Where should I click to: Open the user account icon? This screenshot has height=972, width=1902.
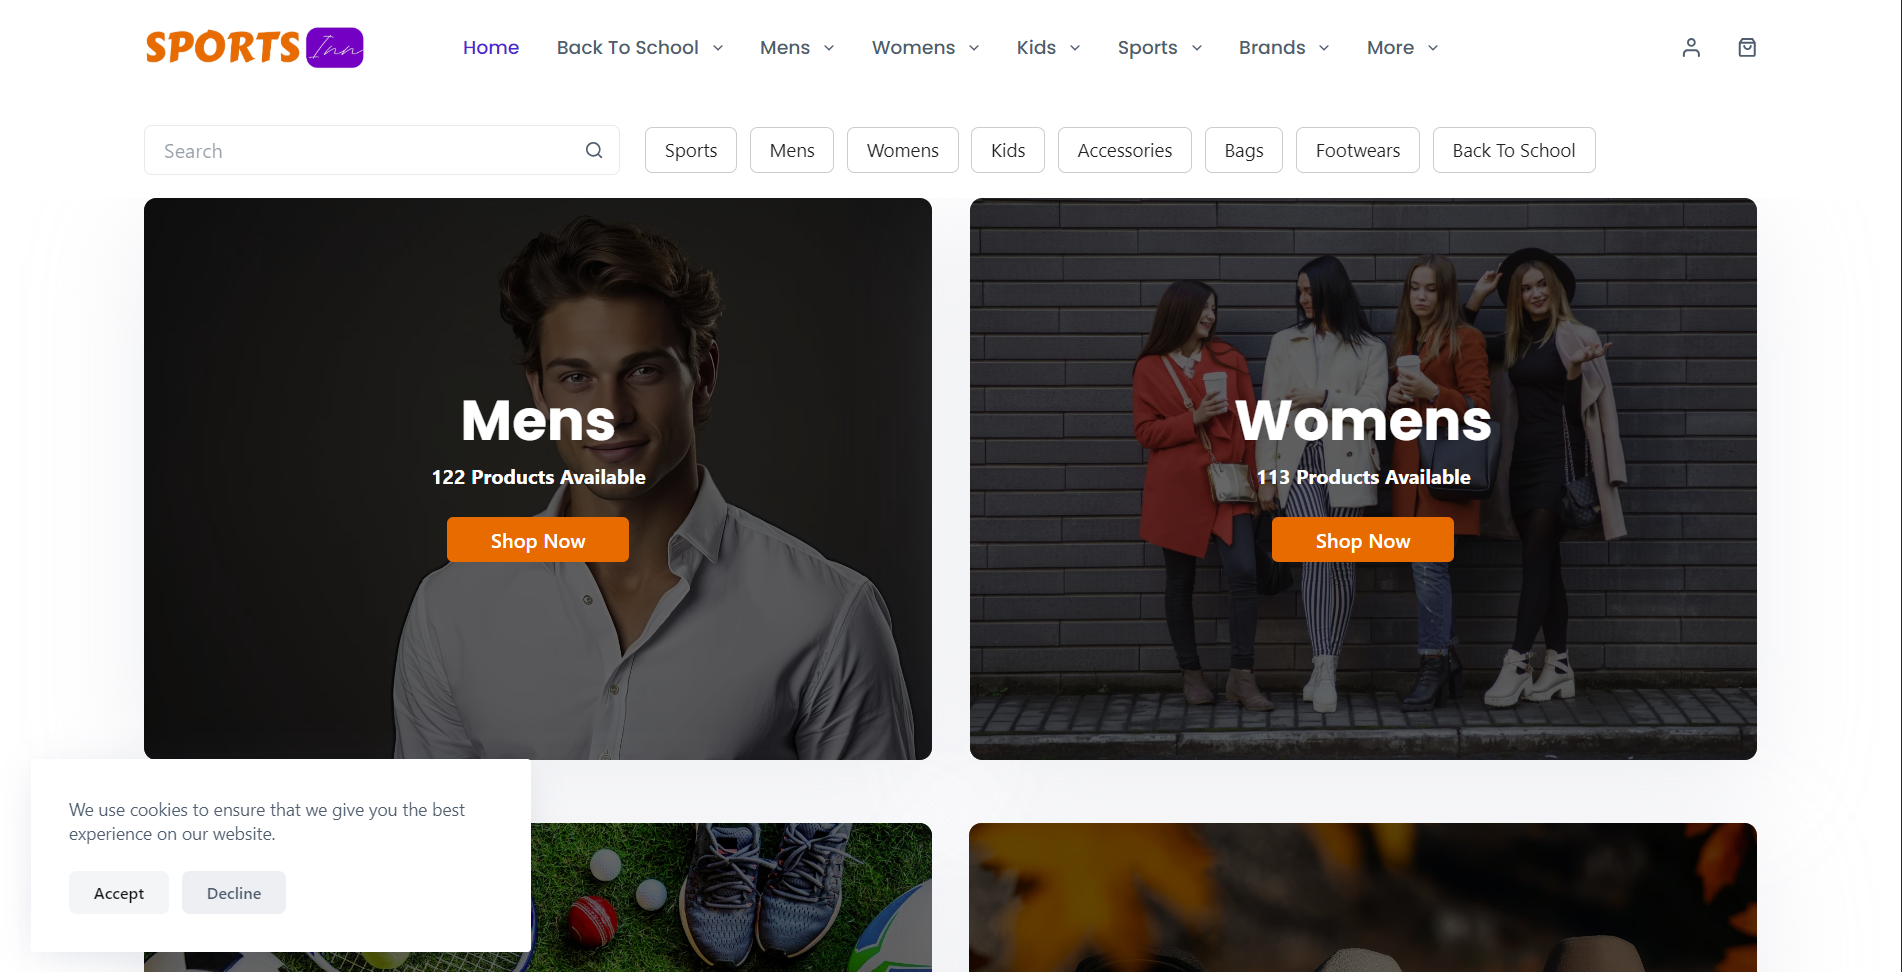pyautogui.click(x=1691, y=48)
